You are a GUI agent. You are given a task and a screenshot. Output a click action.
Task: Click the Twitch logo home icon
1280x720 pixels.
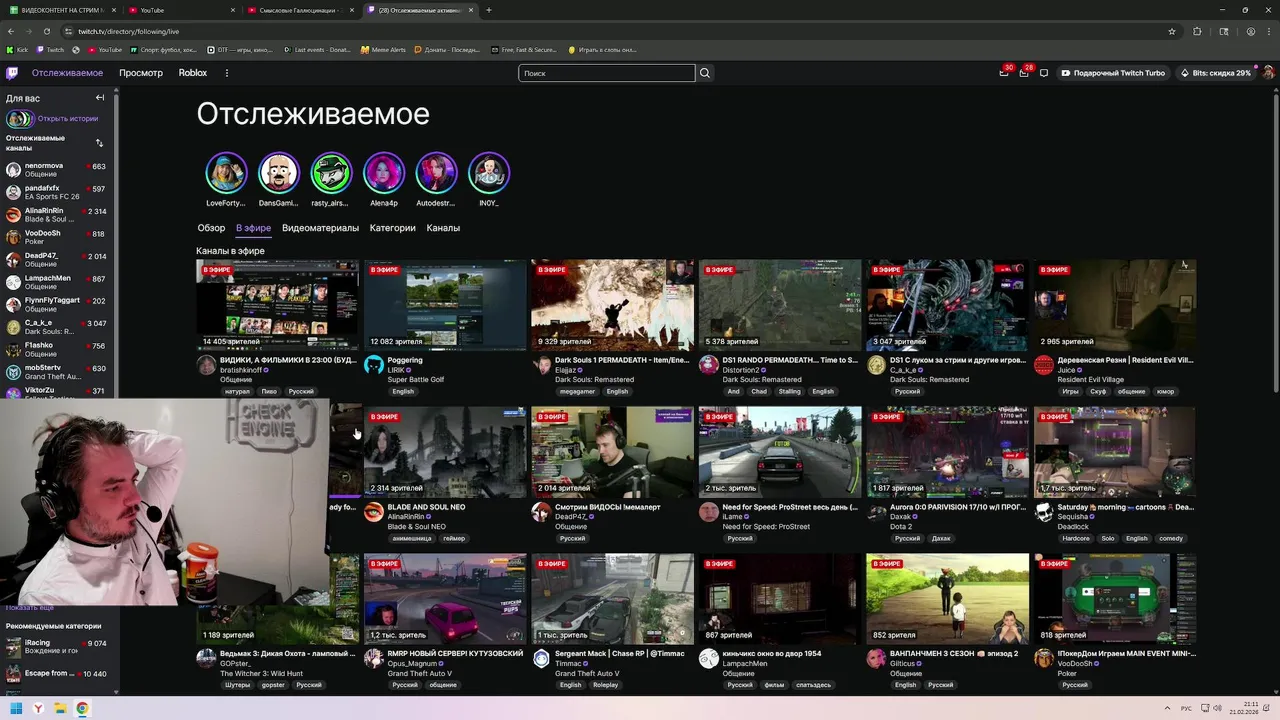tap(12, 73)
